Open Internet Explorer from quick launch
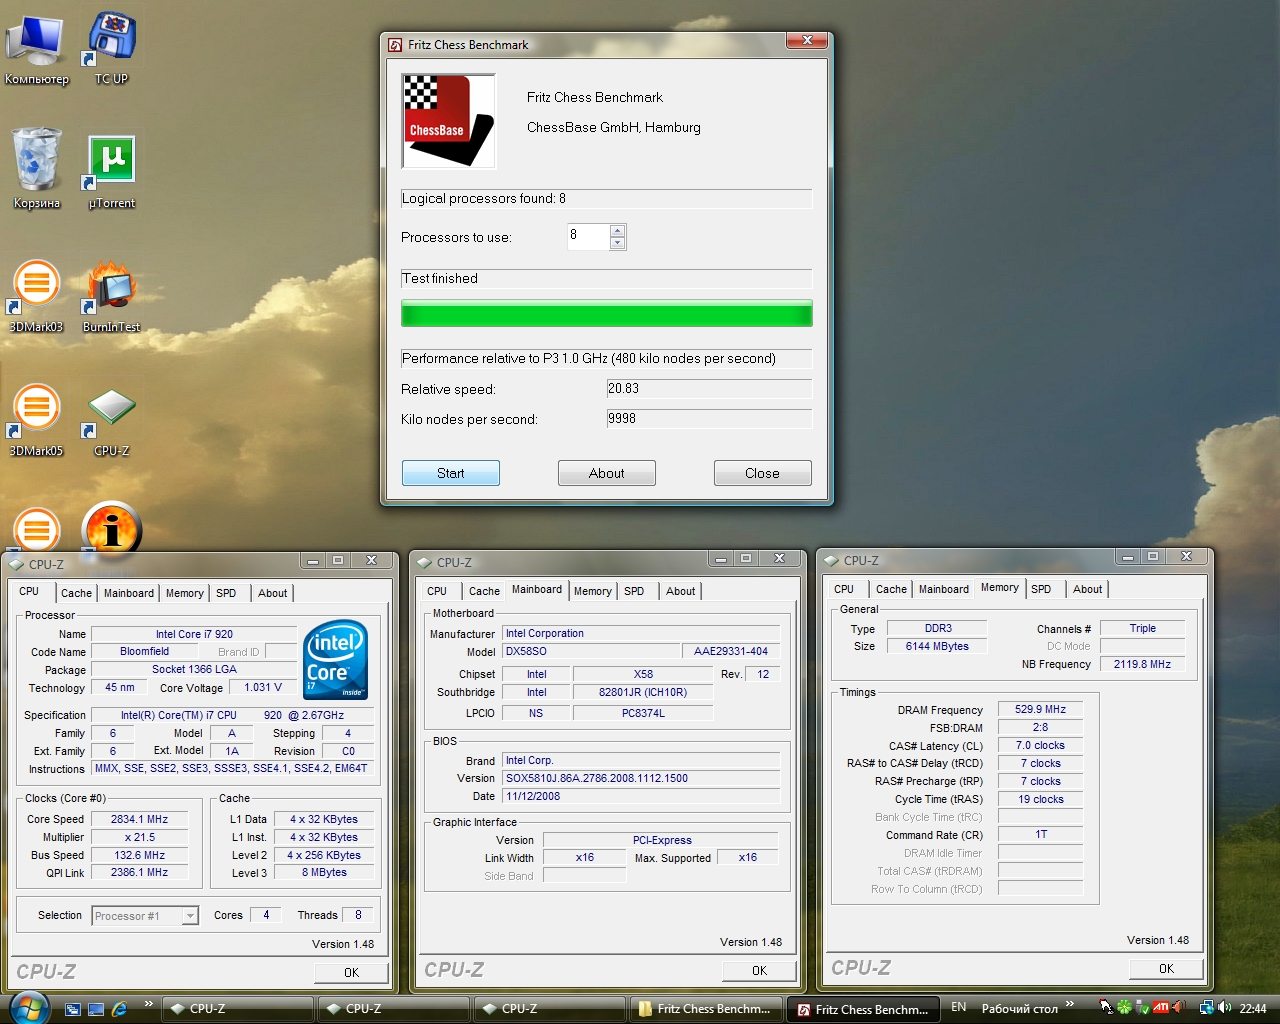1280x1024 pixels. 120,1009
